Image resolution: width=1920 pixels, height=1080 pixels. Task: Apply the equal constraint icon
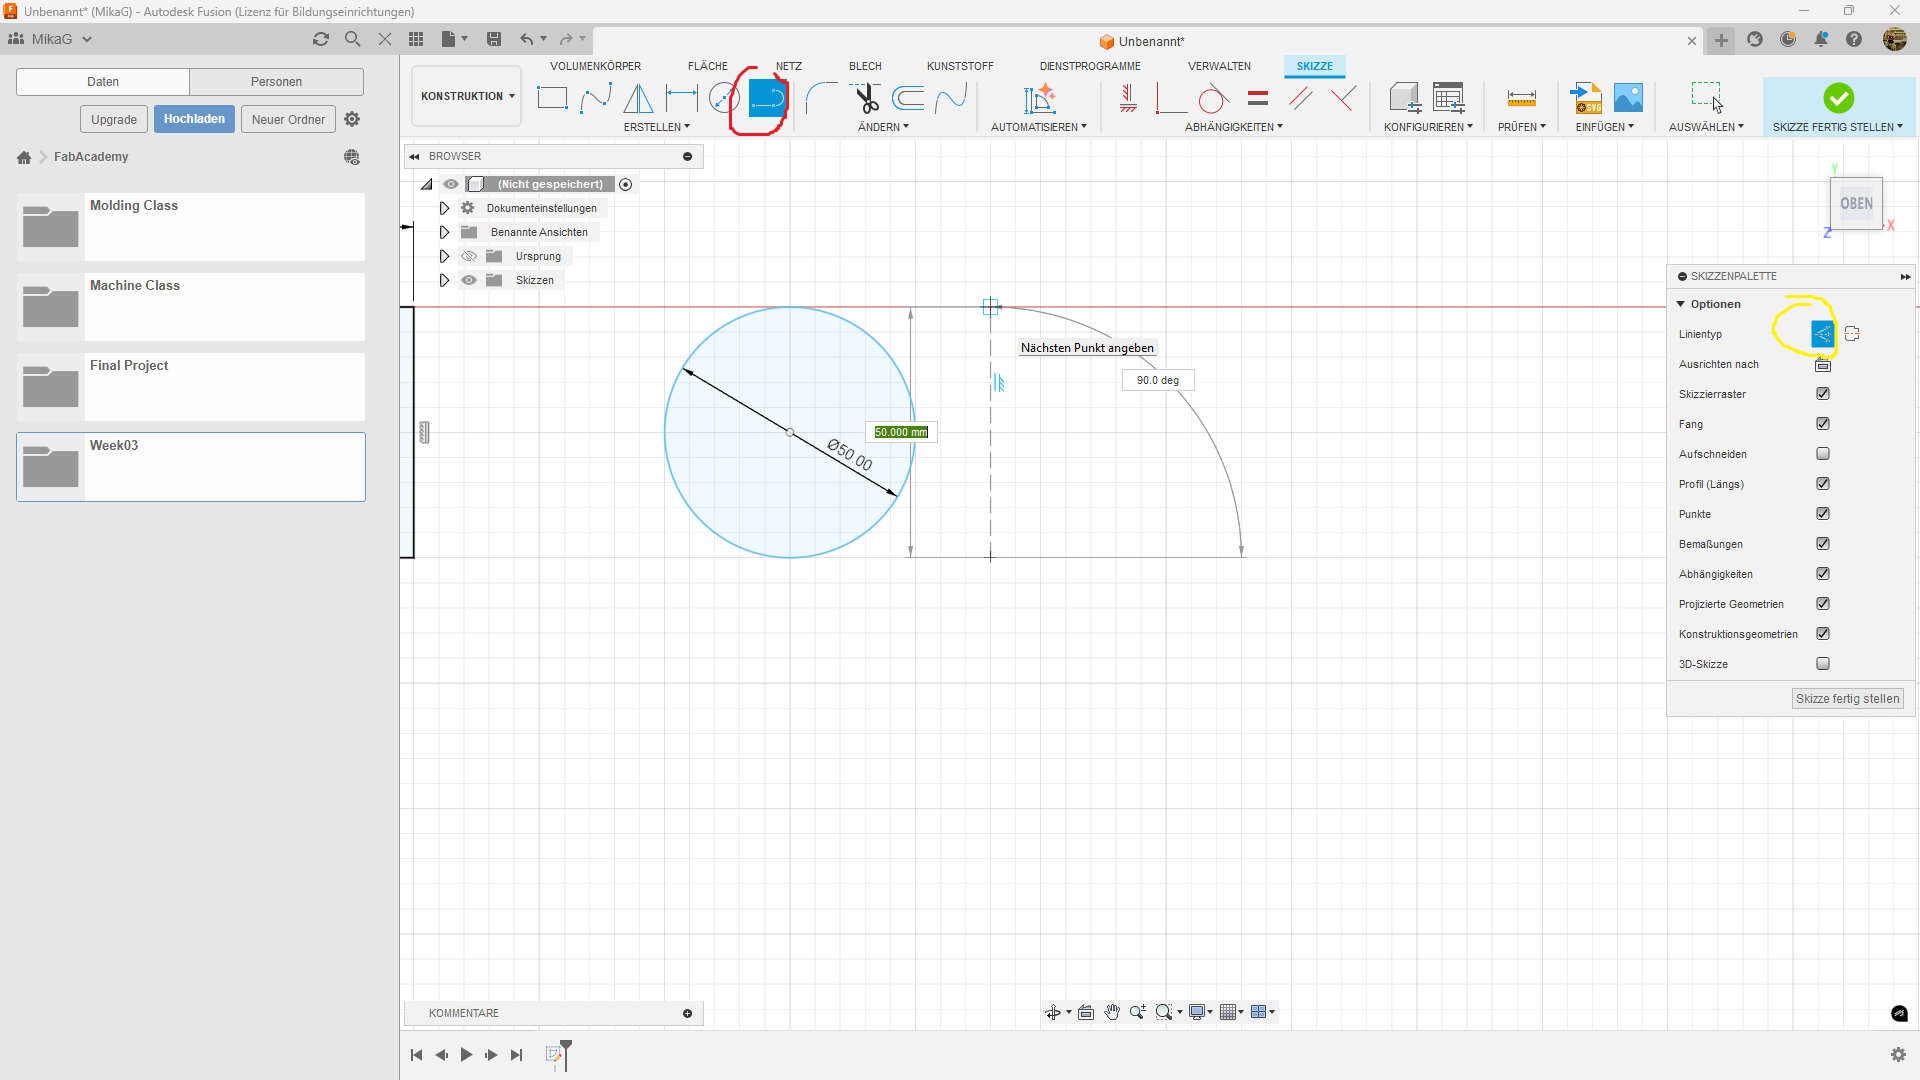1258,98
